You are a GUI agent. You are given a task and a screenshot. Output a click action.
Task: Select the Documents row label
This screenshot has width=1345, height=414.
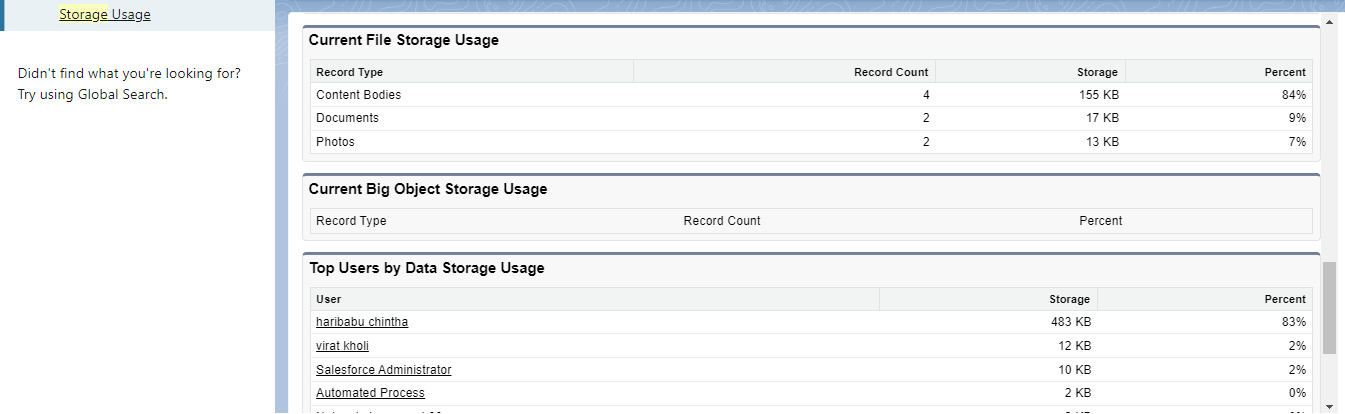coord(347,118)
